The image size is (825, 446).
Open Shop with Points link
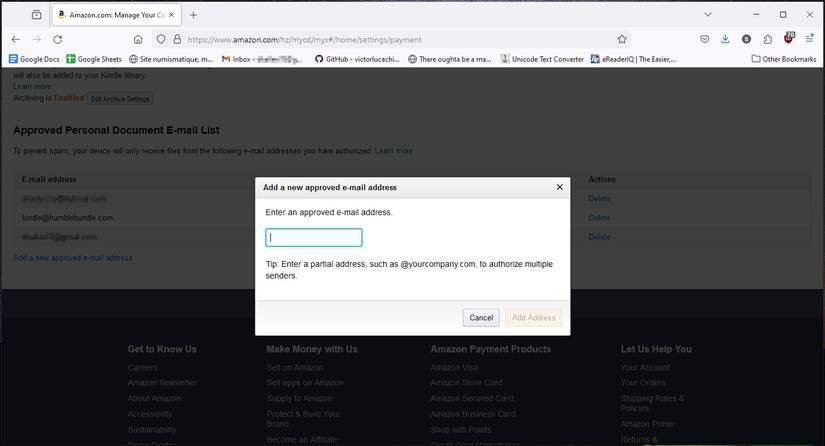(460, 430)
